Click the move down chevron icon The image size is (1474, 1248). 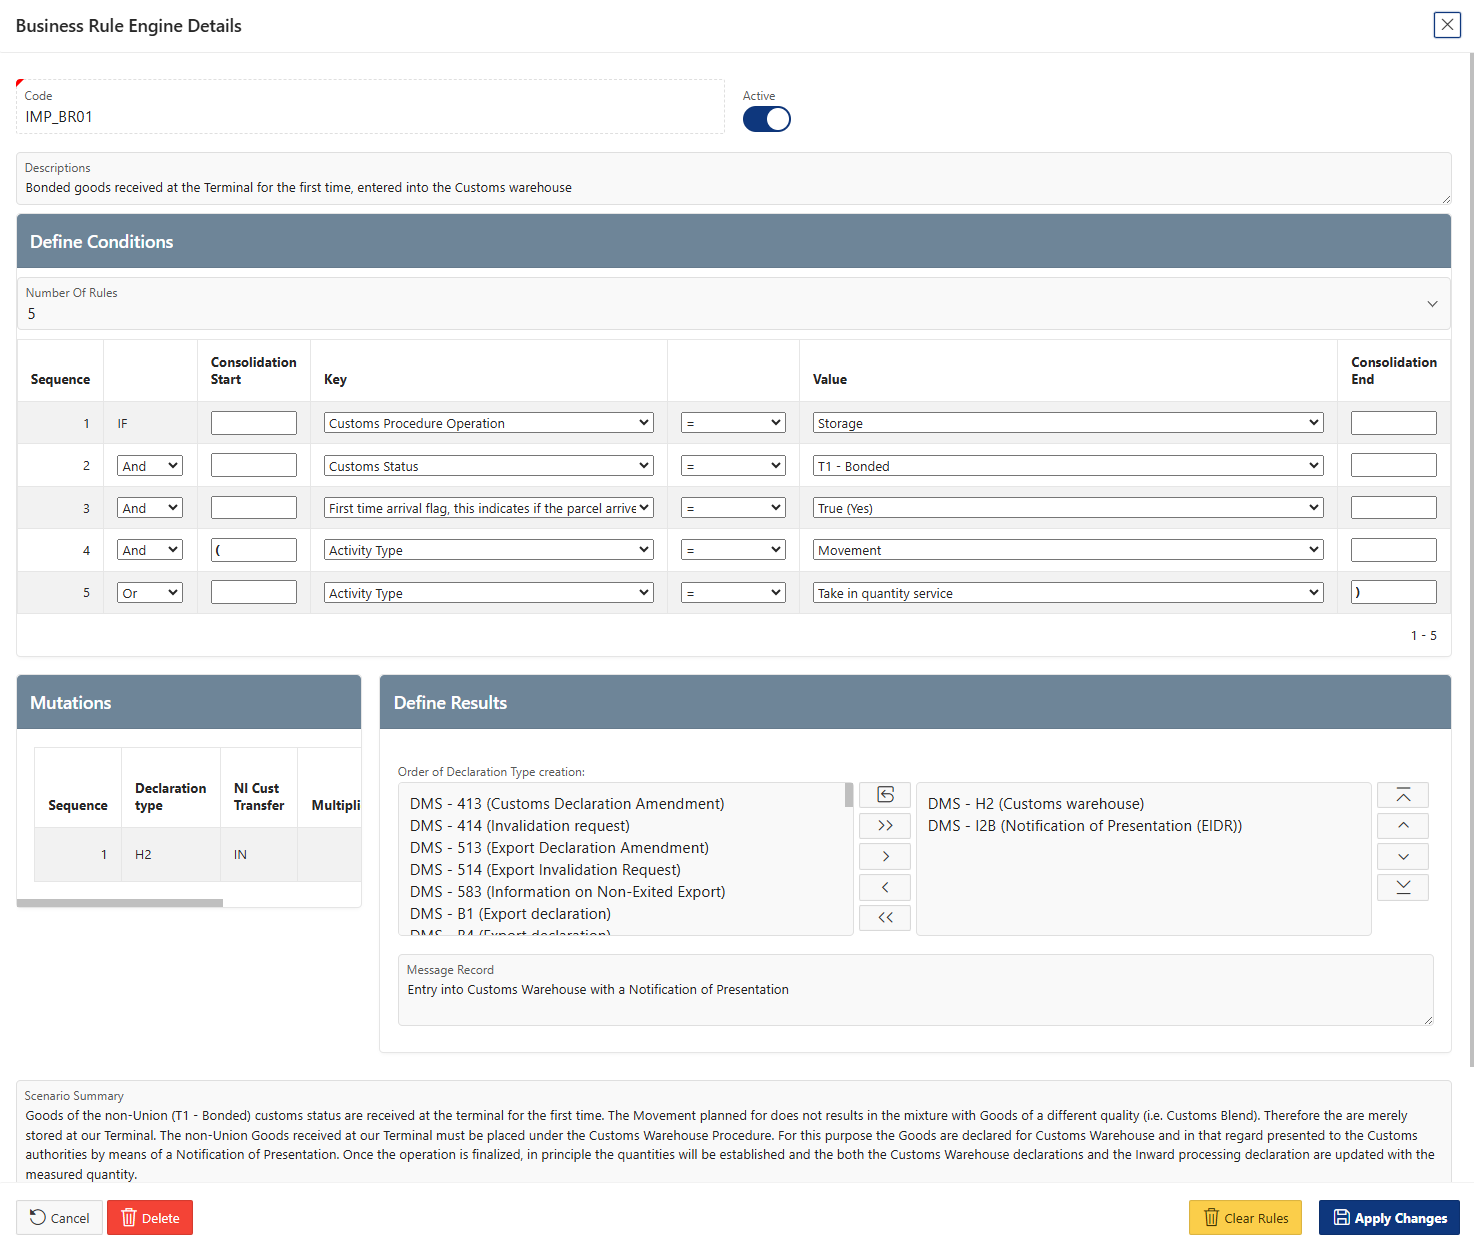point(1403,857)
